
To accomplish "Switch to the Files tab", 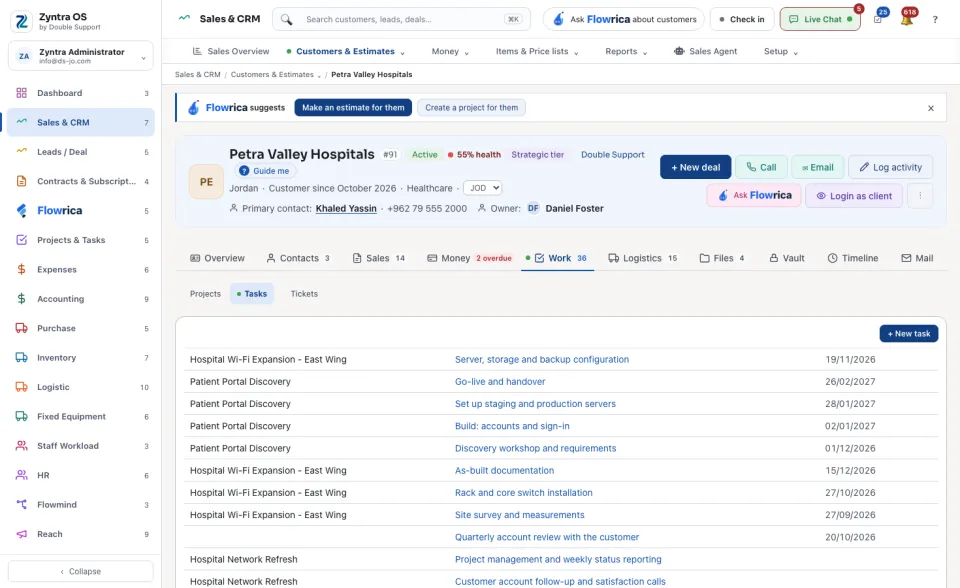I will pos(722,258).
